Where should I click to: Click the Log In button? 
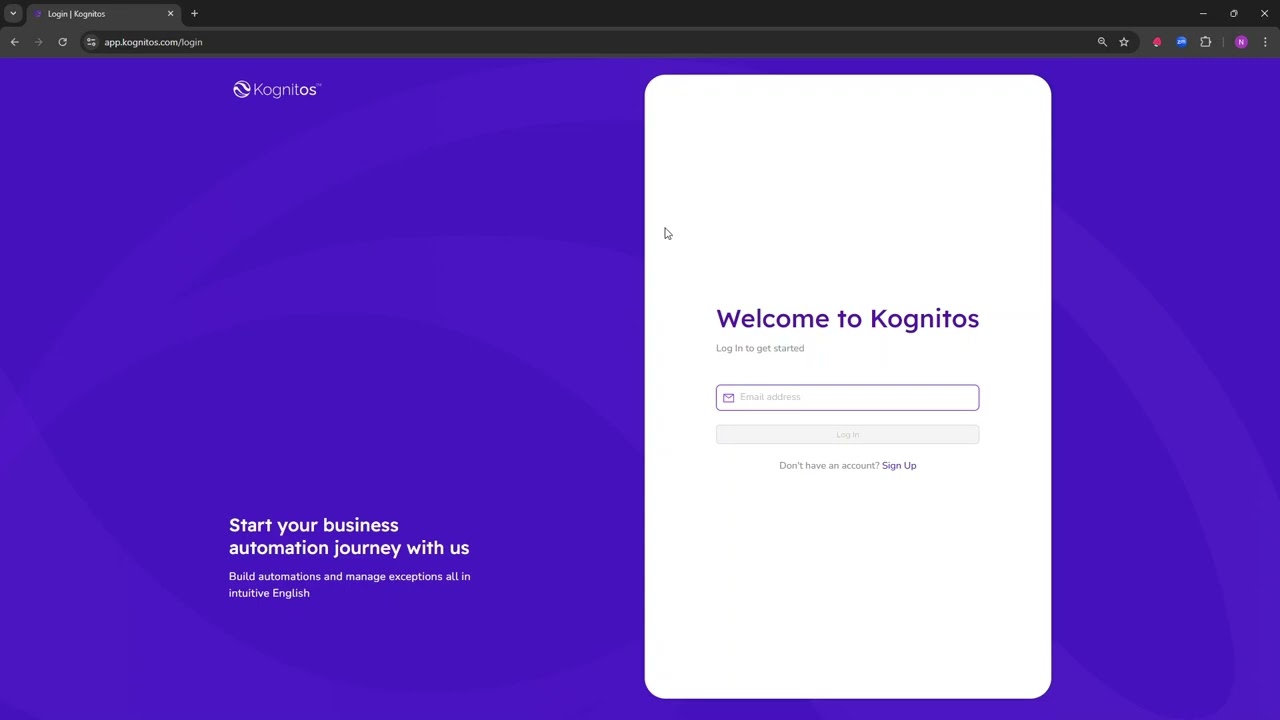[x=847, y=434]
